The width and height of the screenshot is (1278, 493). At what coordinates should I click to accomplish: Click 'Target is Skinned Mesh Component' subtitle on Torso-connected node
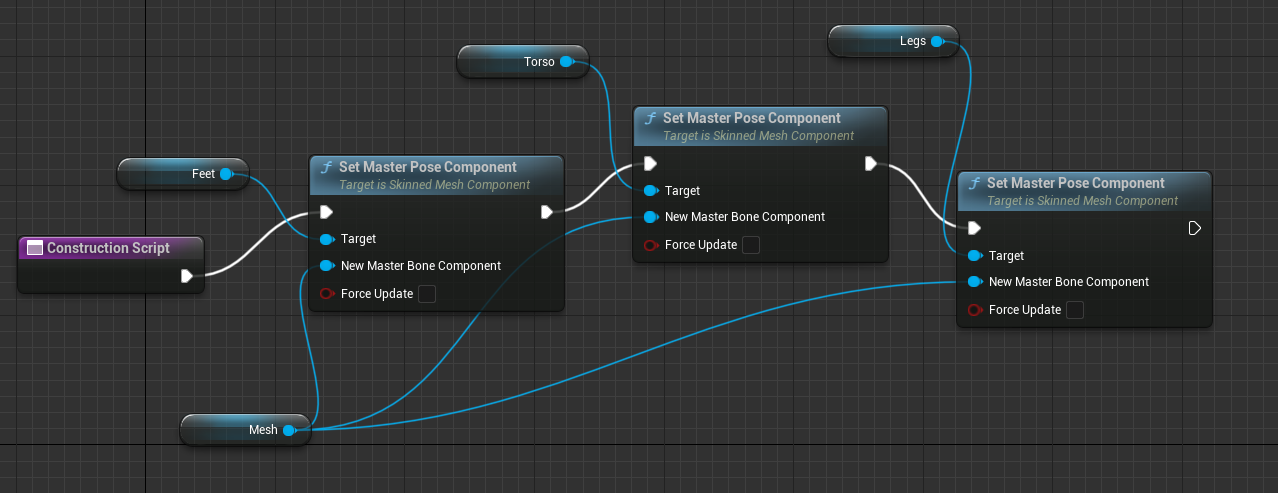(758, 136)
